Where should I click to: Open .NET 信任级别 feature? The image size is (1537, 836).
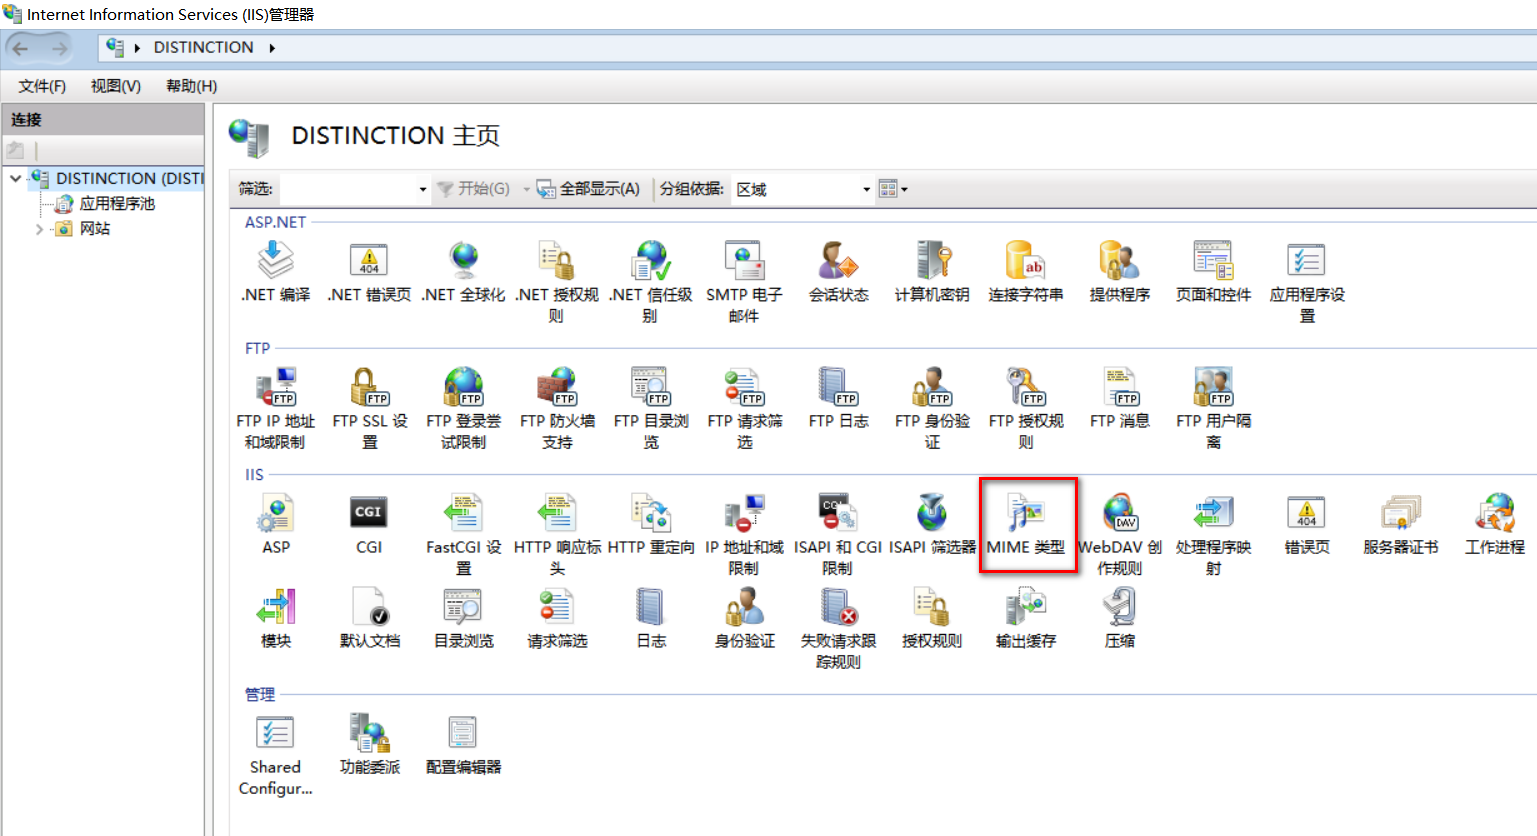651,282
